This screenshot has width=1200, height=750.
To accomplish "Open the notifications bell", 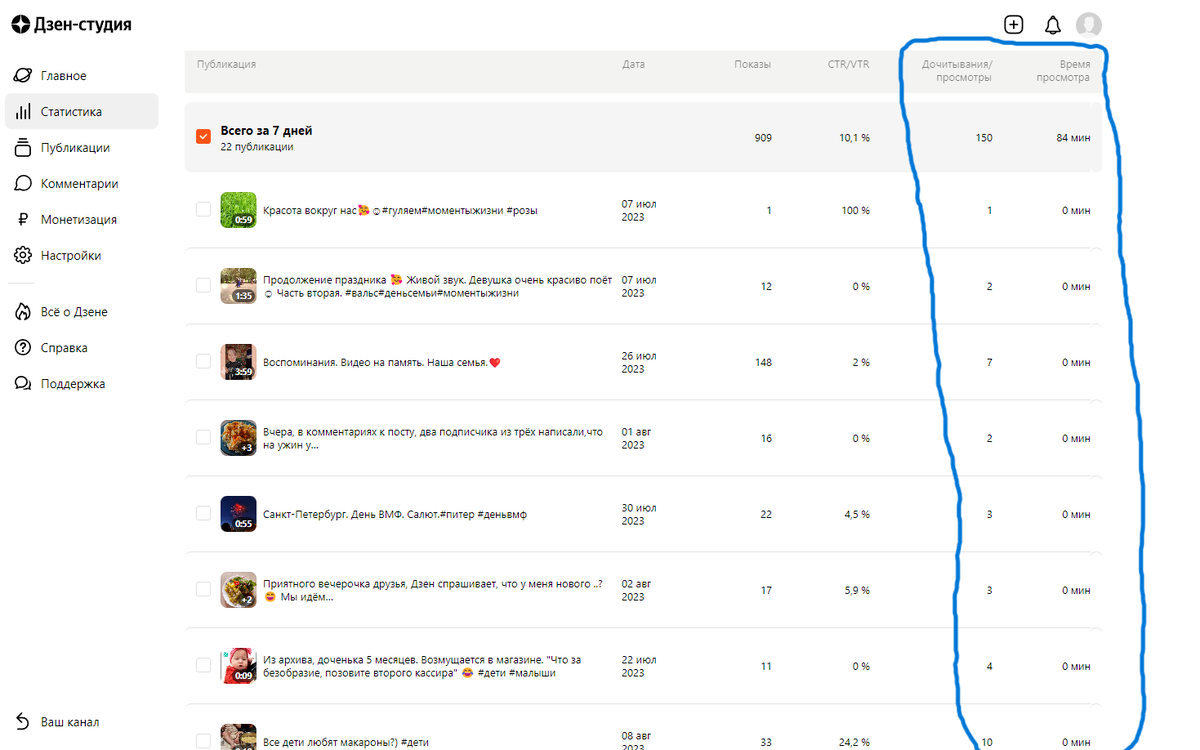I will point(1052,25).
